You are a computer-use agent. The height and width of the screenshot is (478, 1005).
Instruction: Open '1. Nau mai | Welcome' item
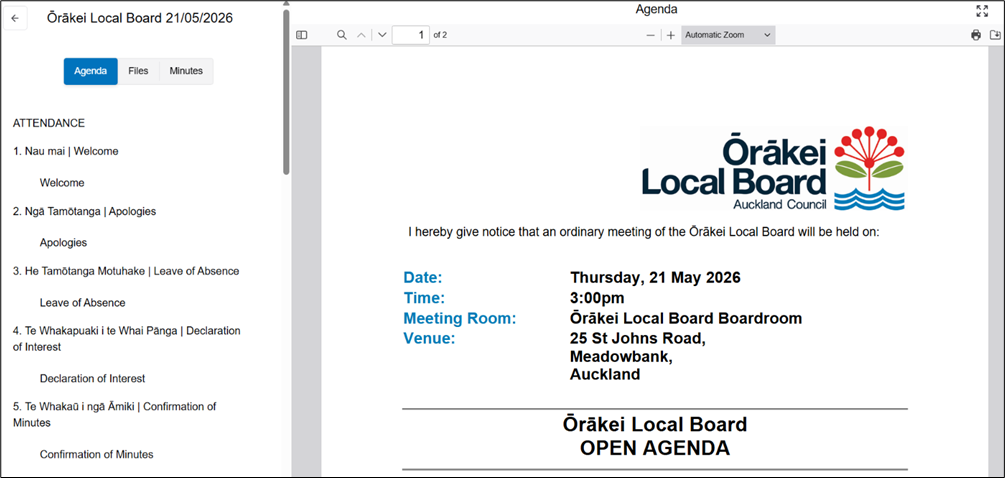click(65, 151)
